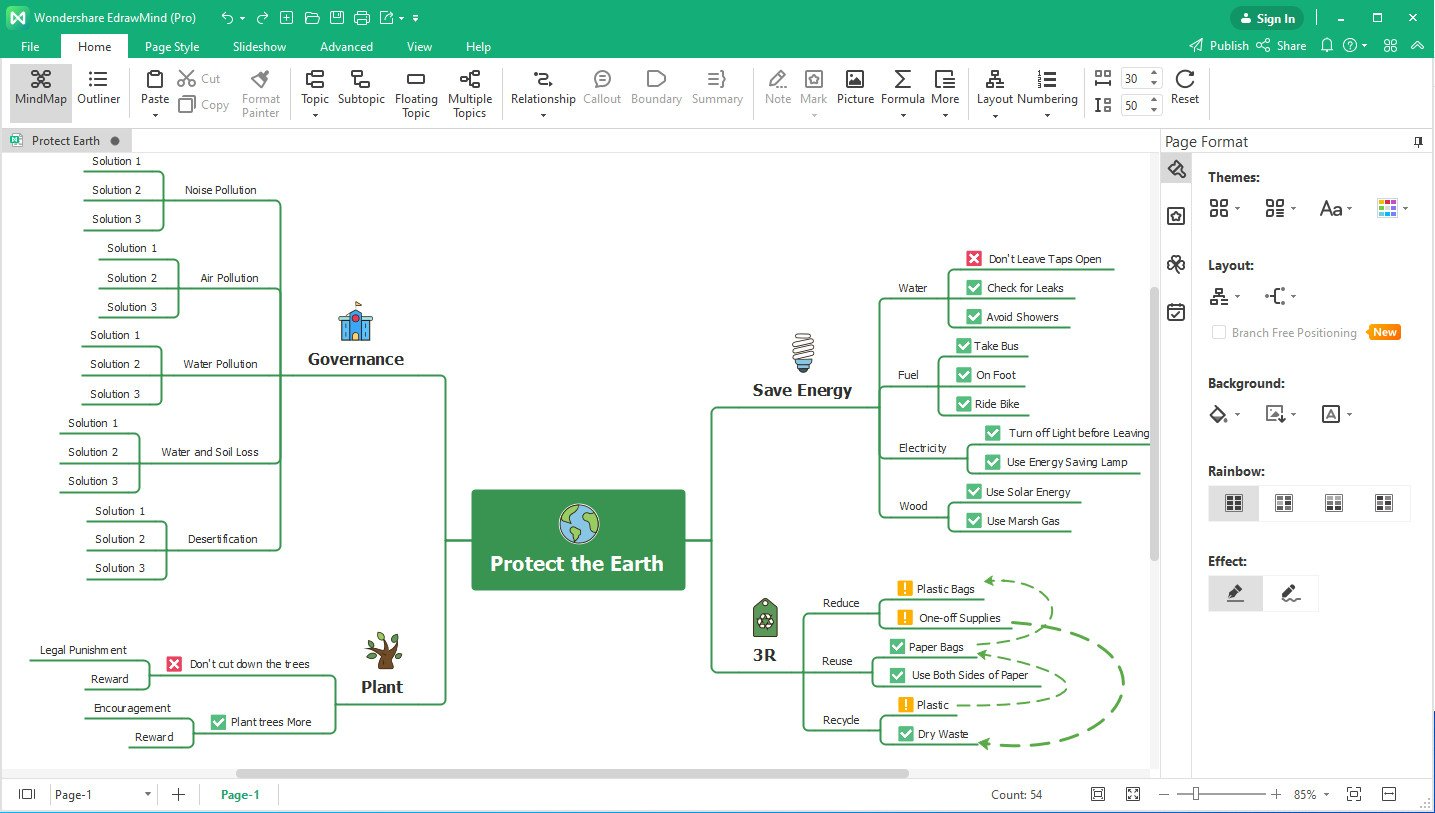Open the Formula tool

click(x=902, y=87)
